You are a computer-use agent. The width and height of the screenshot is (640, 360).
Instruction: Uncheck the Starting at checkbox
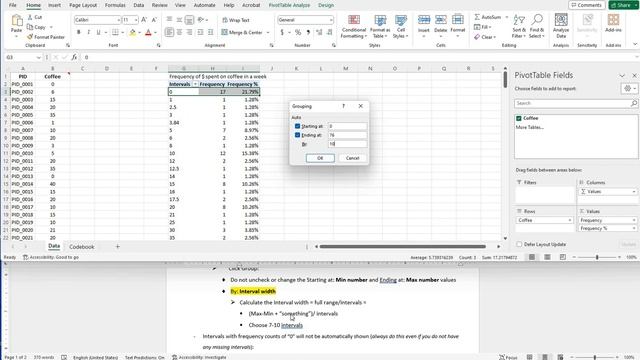coord(297,126)
